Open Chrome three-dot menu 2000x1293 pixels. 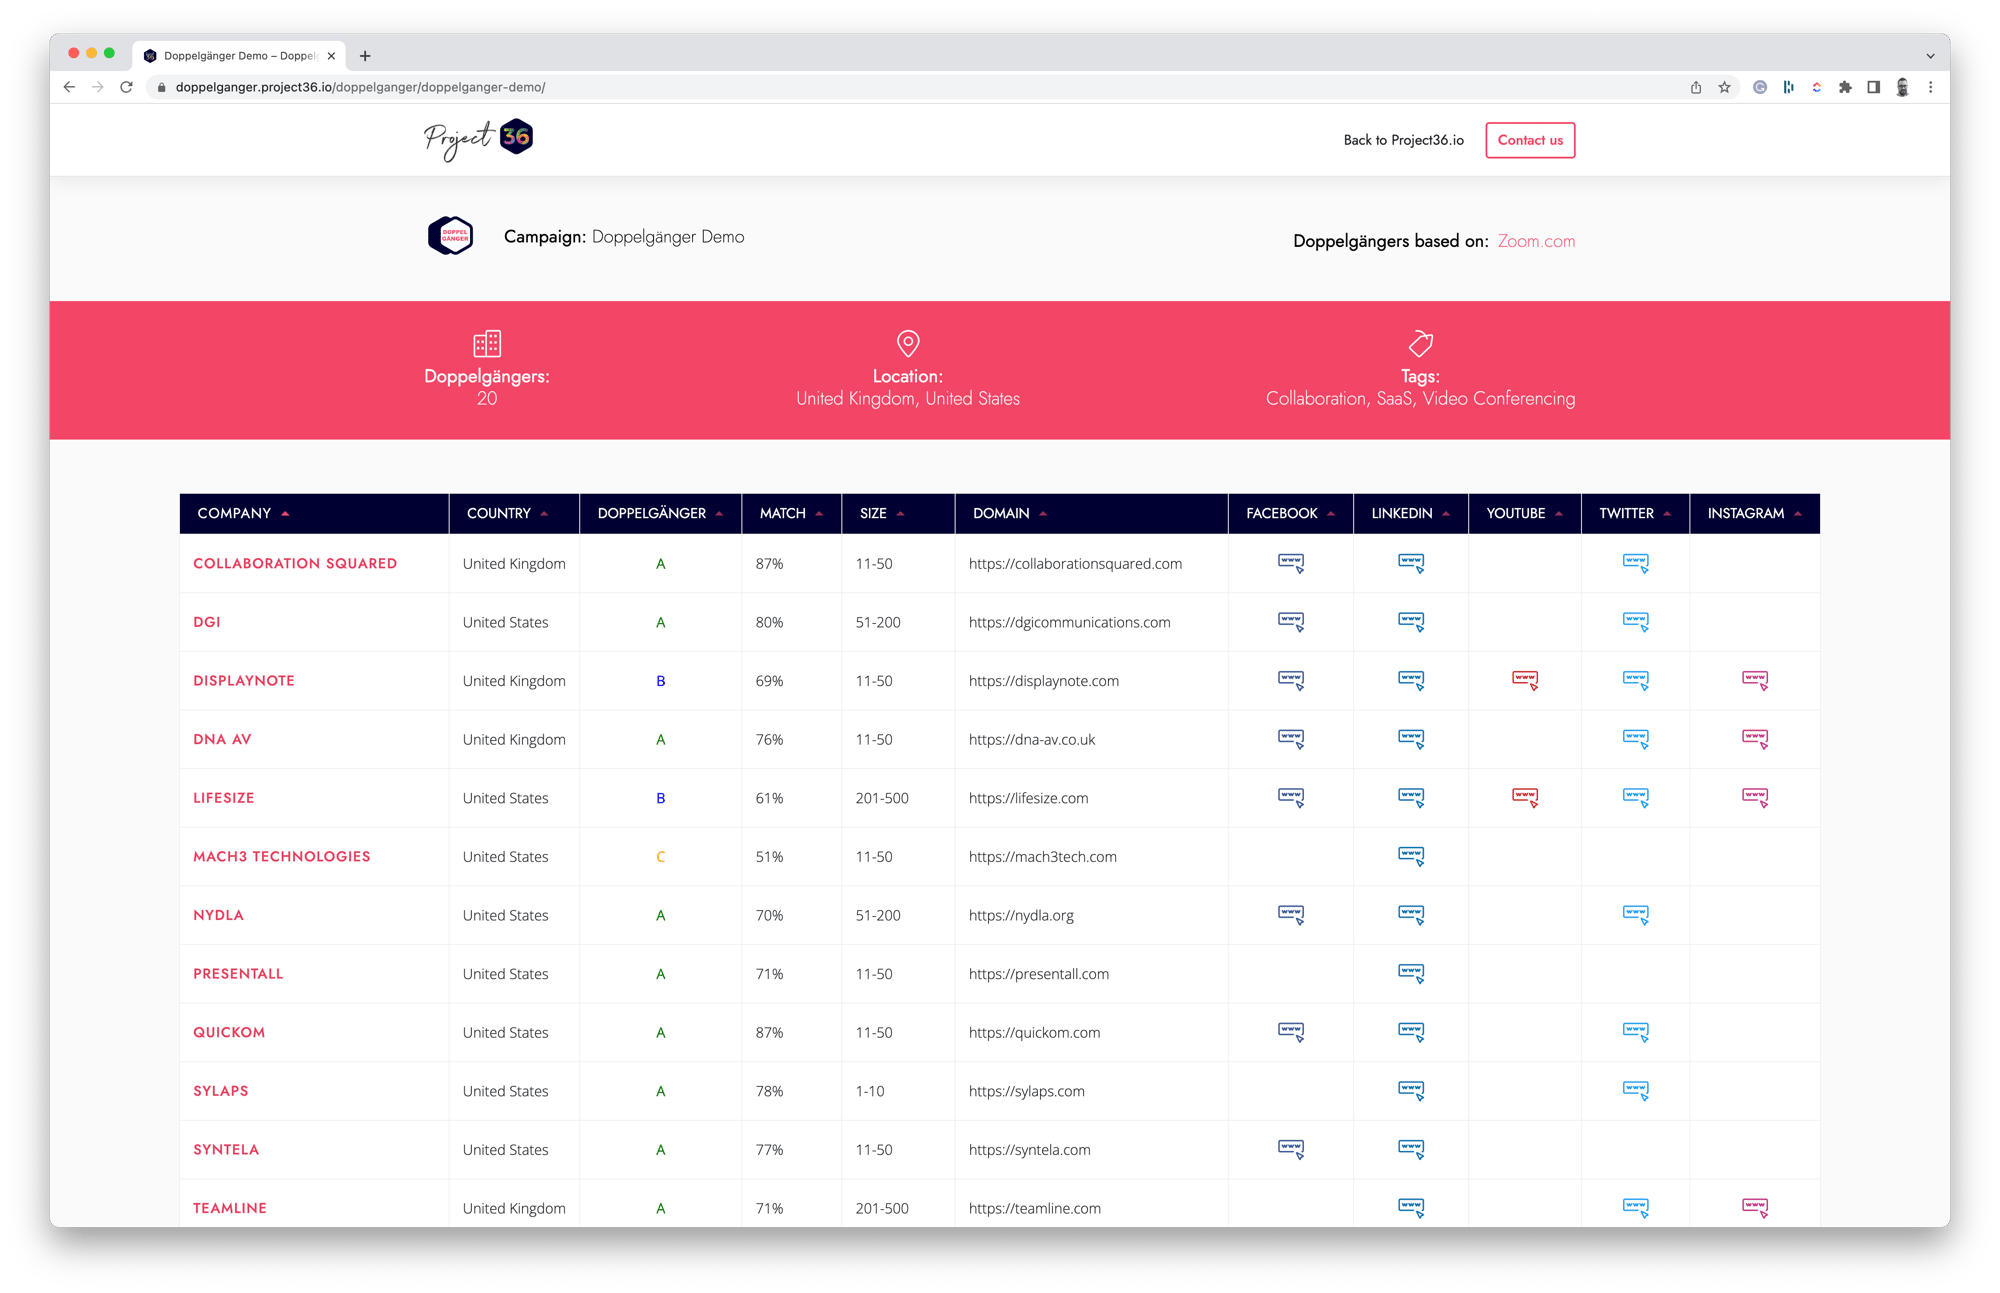1930,87
